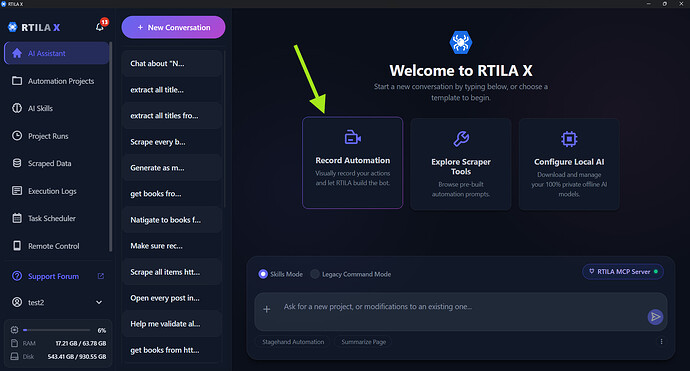Select the Configure Local AI card
Viewport: 690px width, 371px height.
pos(569,164)
